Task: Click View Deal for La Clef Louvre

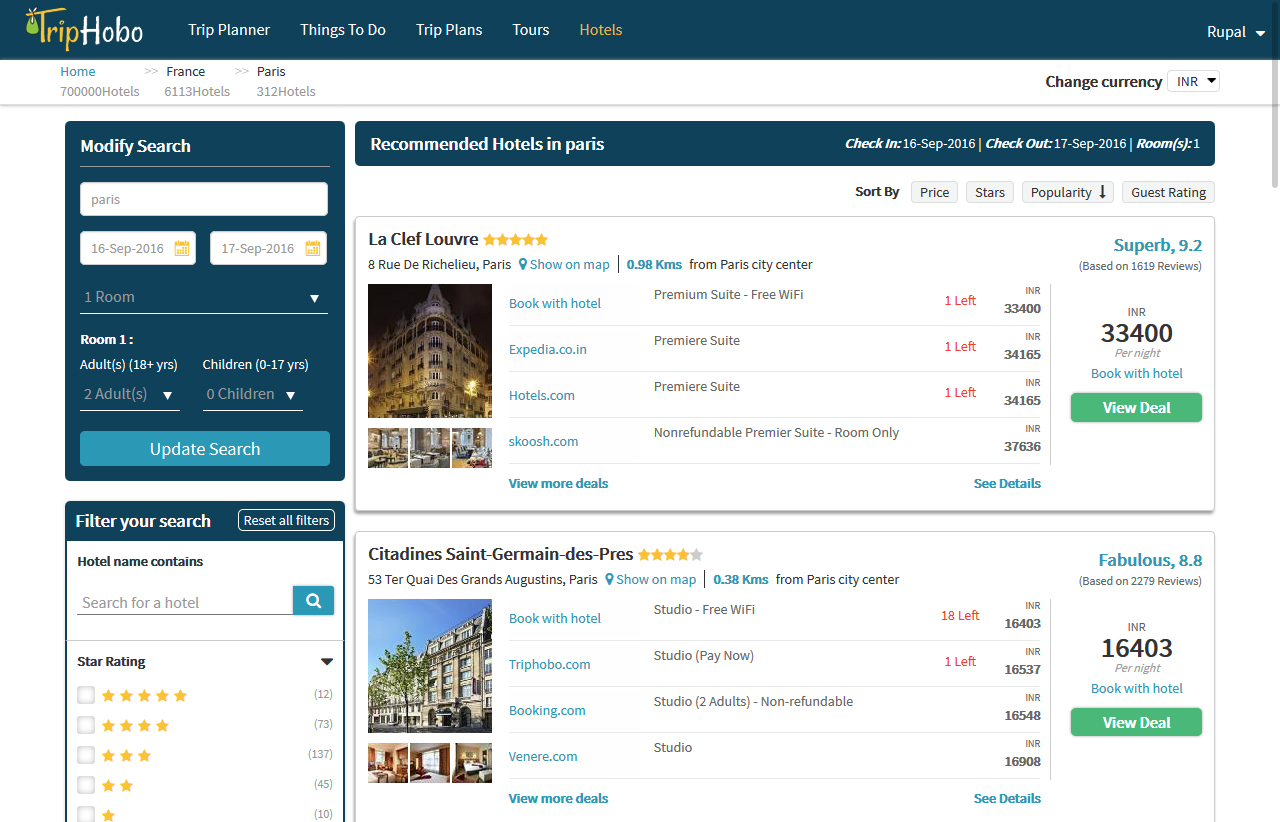Action: point(1136,408)
